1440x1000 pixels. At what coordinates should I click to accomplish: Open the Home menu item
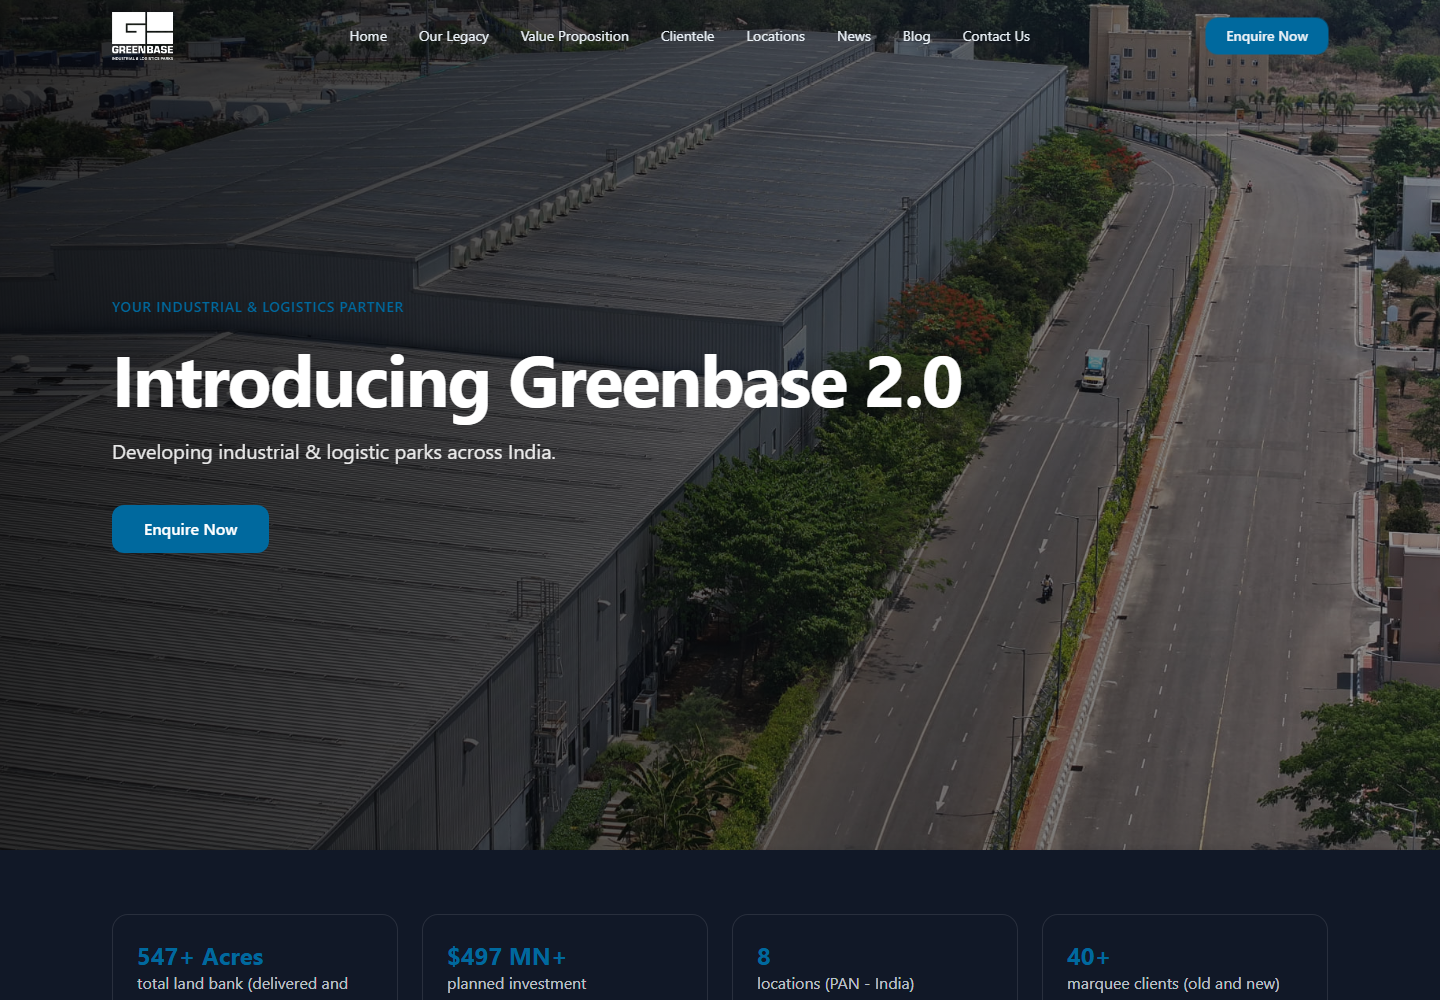pyautogui.click(x=368, y=36)
